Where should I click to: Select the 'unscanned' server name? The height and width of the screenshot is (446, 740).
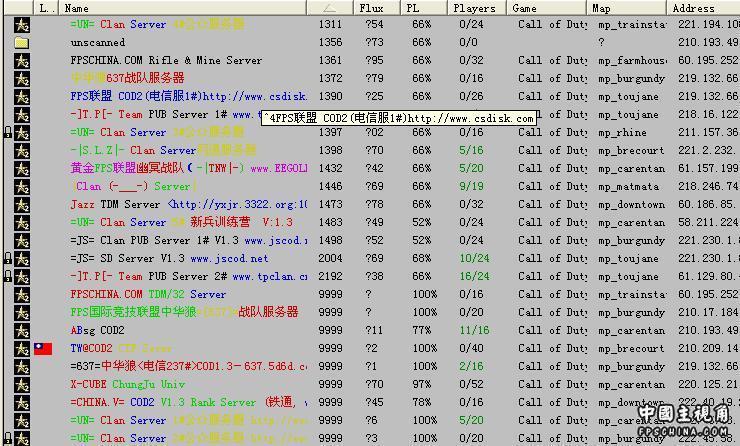98,42
